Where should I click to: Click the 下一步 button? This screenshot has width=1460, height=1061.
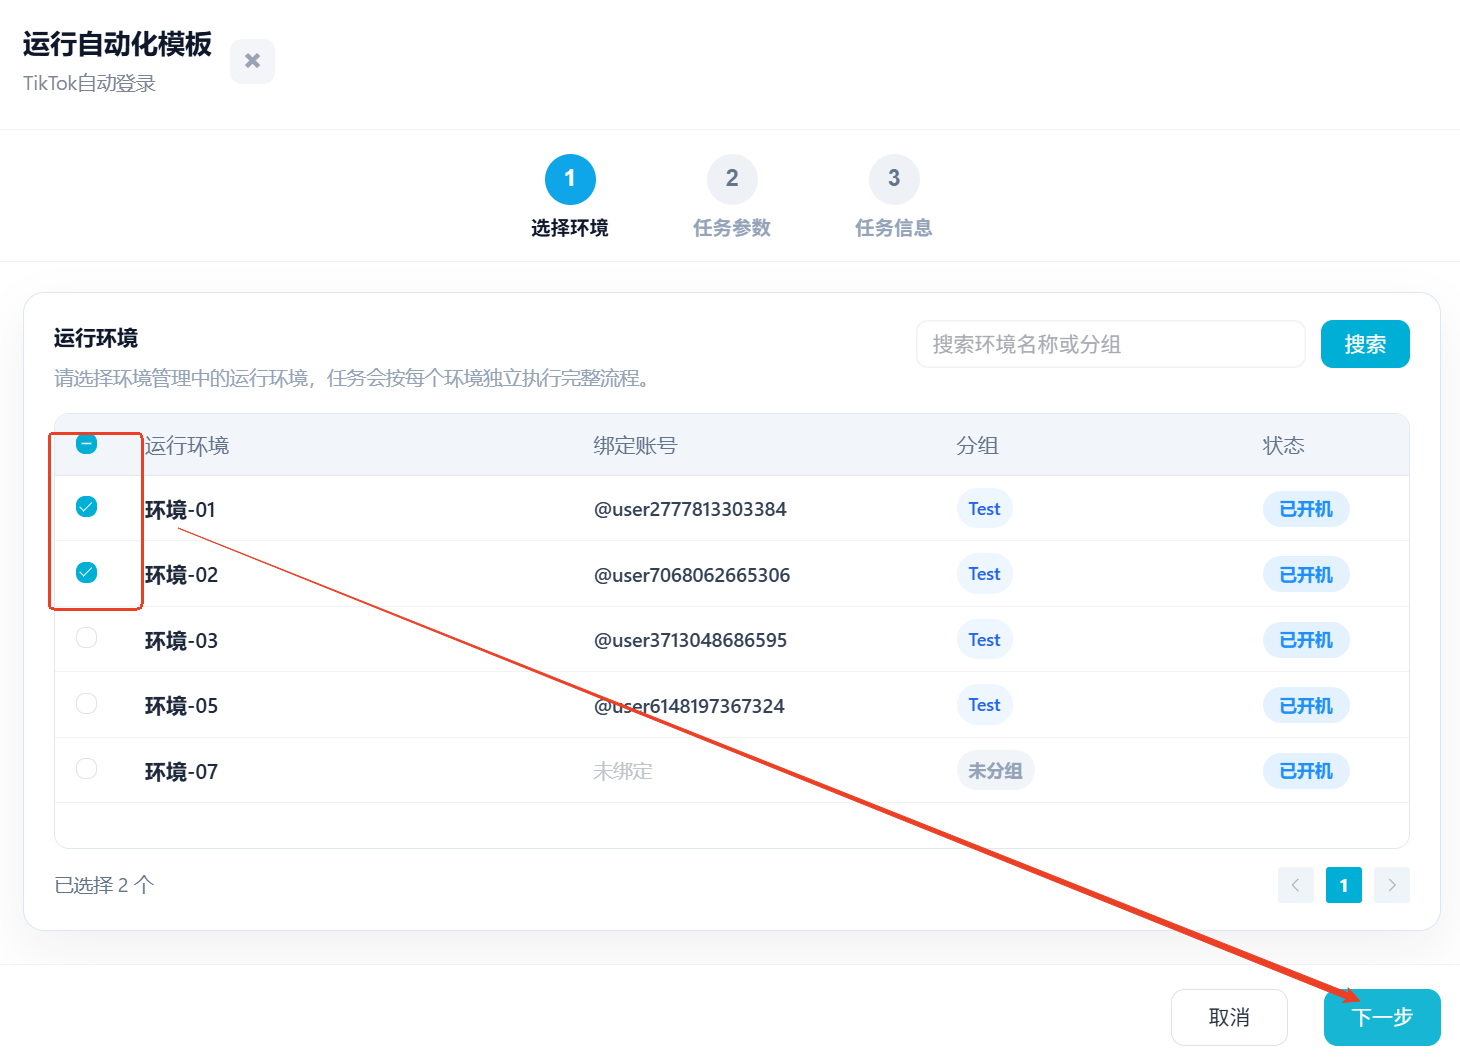1382,1017
